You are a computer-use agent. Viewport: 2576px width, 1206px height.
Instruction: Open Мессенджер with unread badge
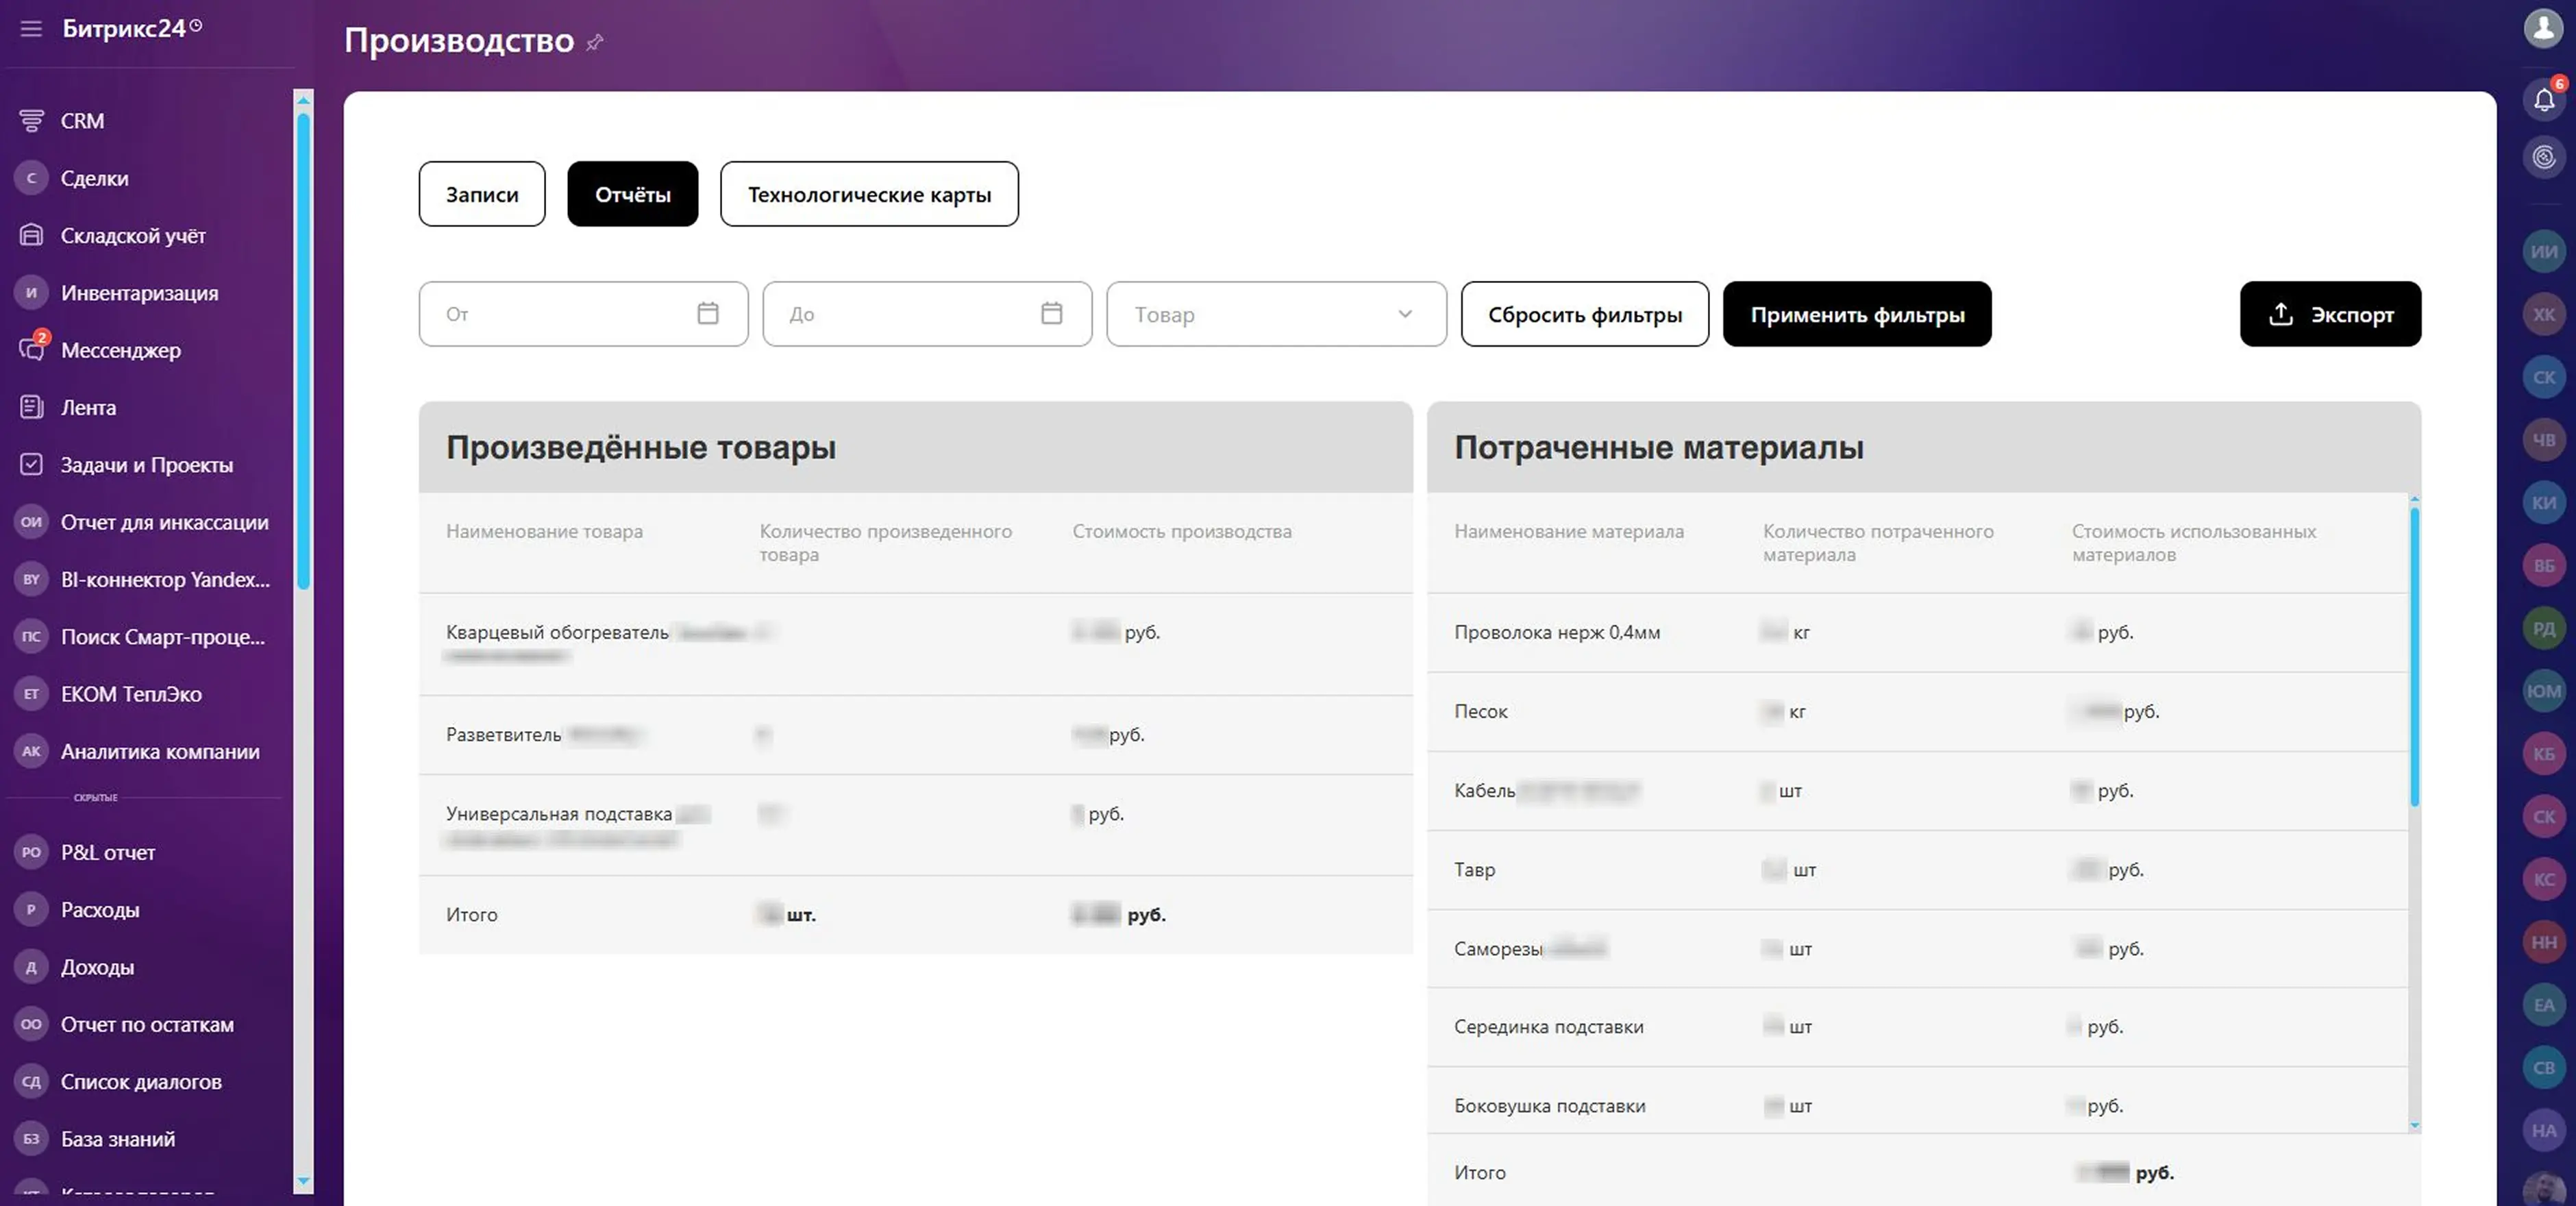pos(120,350)
